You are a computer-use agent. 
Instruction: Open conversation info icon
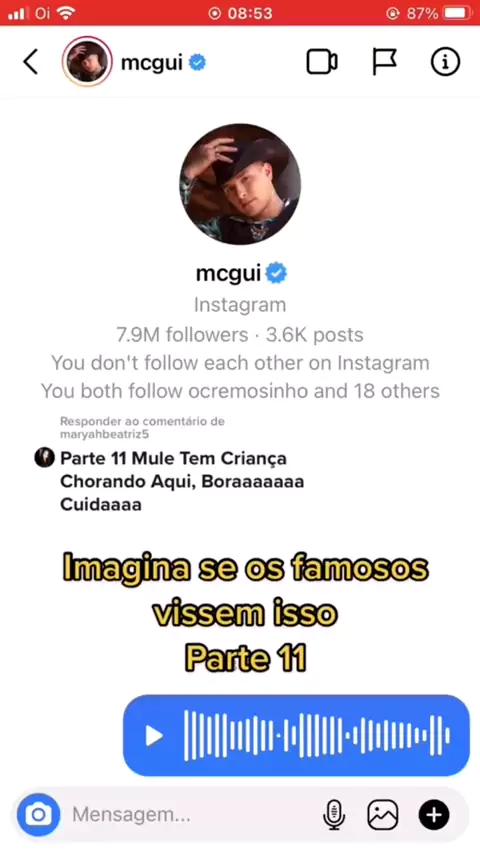click(x=445, y=62)
